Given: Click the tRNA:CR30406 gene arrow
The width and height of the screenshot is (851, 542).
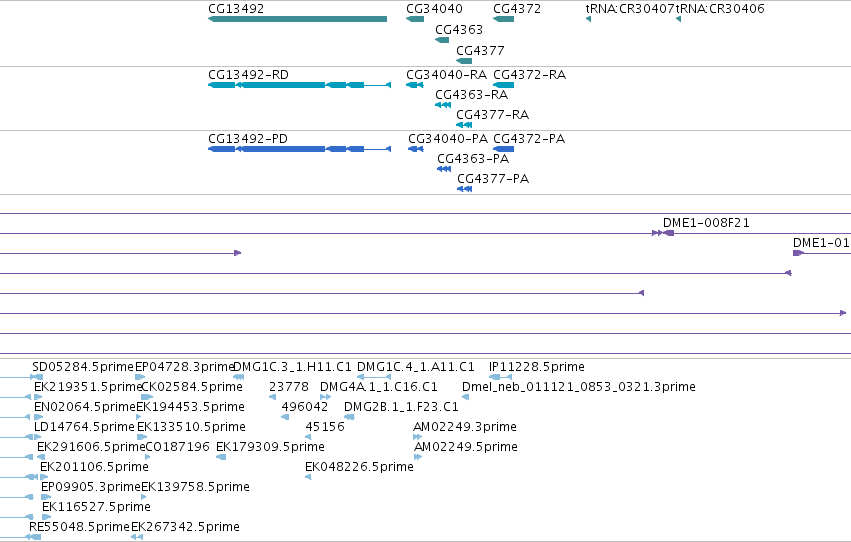Looking at the screenshot, I should coord(678,19).
